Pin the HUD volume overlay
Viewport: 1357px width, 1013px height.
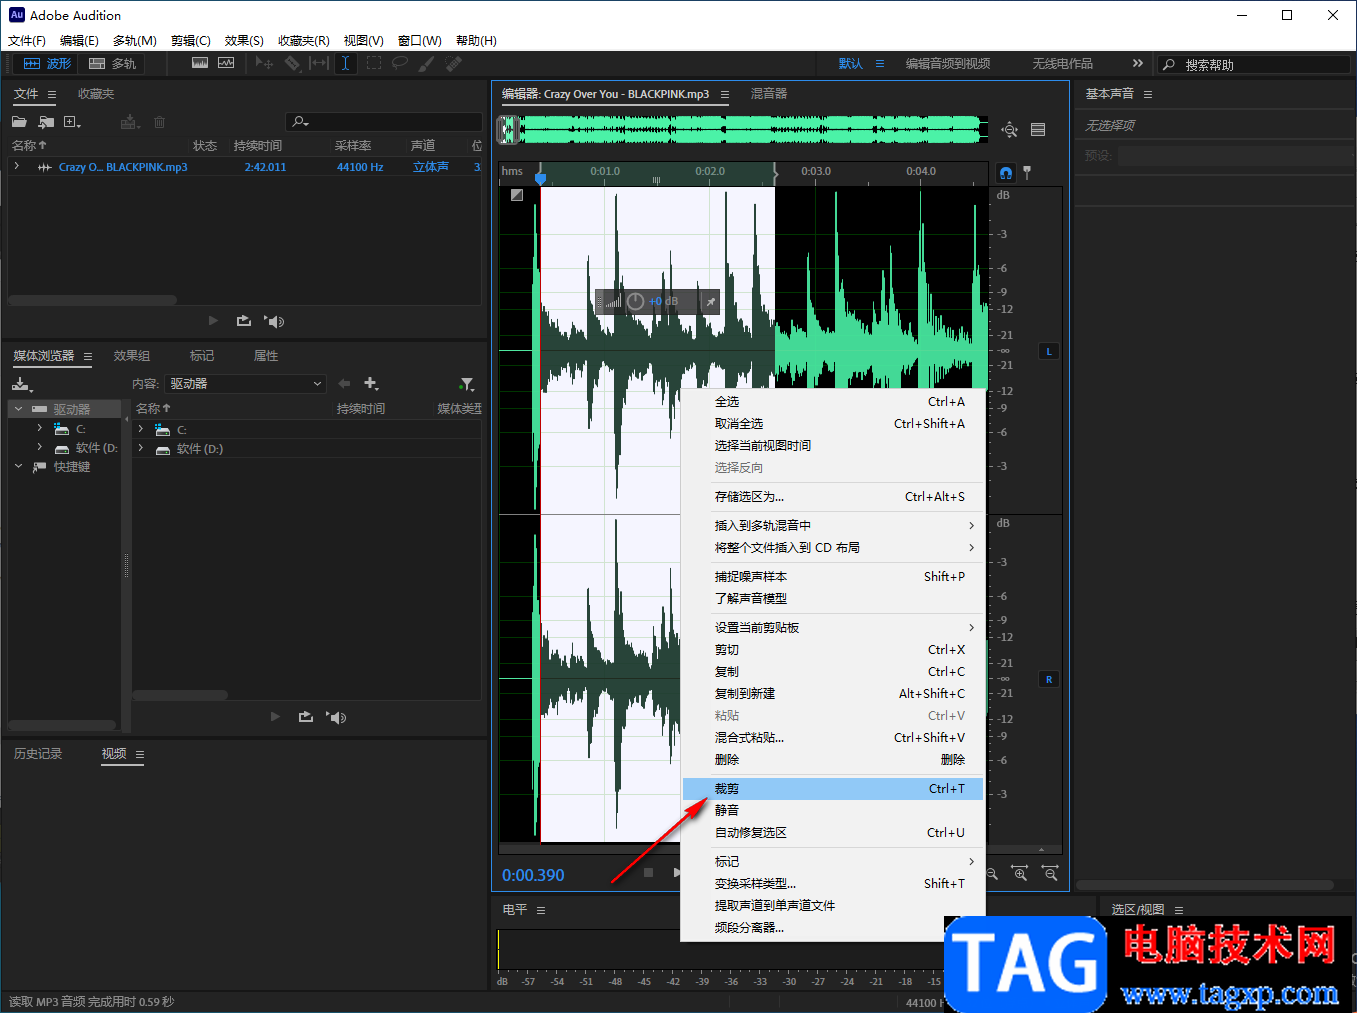coord(711,301)
